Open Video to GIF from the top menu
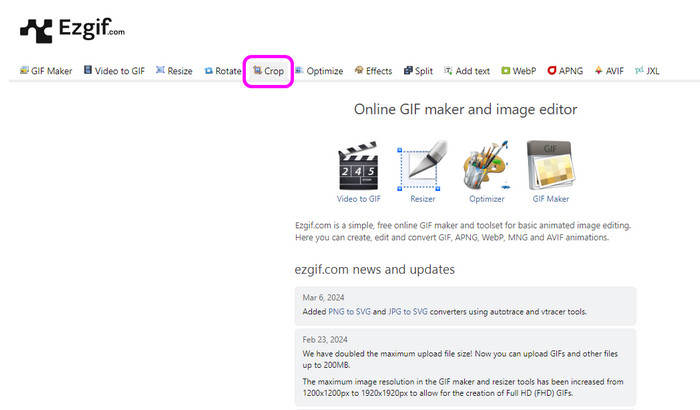 (114, 71)
